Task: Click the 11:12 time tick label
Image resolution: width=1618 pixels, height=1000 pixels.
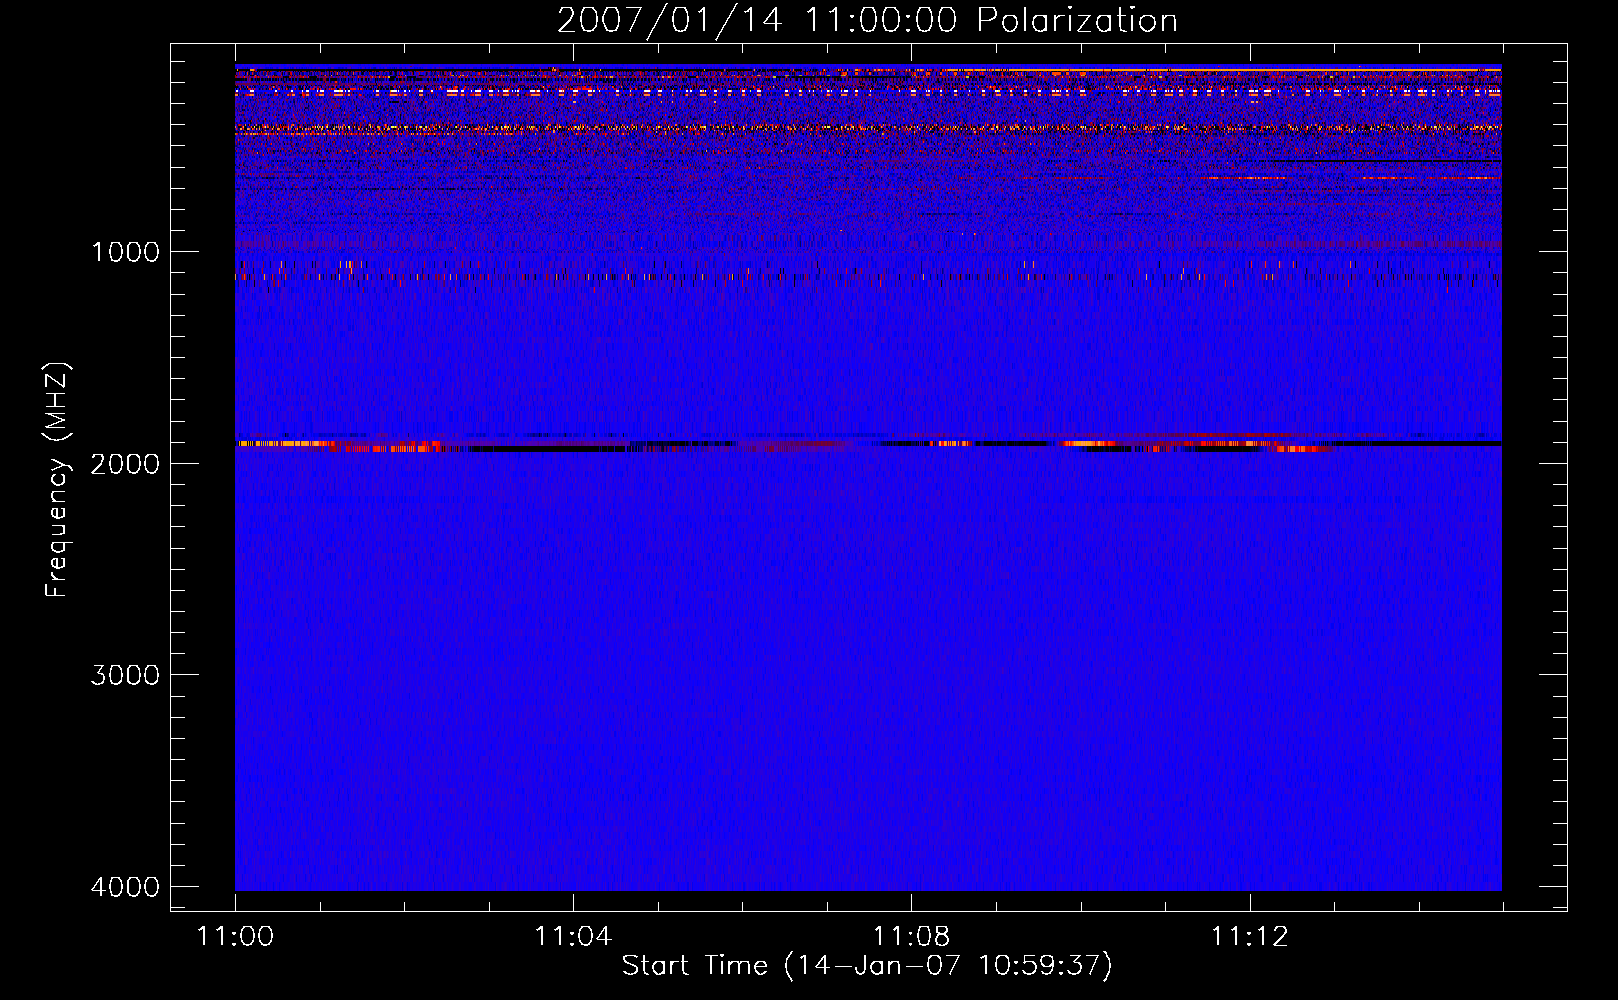Action: point(1249,937)
